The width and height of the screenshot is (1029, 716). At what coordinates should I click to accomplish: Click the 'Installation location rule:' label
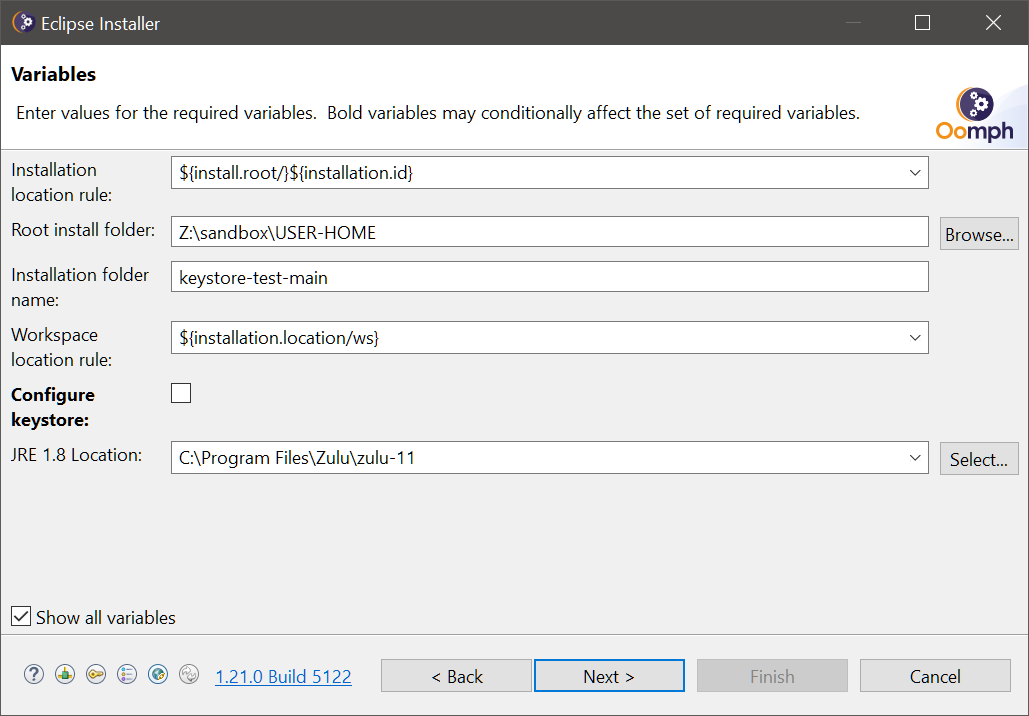(x=62, y=182)
